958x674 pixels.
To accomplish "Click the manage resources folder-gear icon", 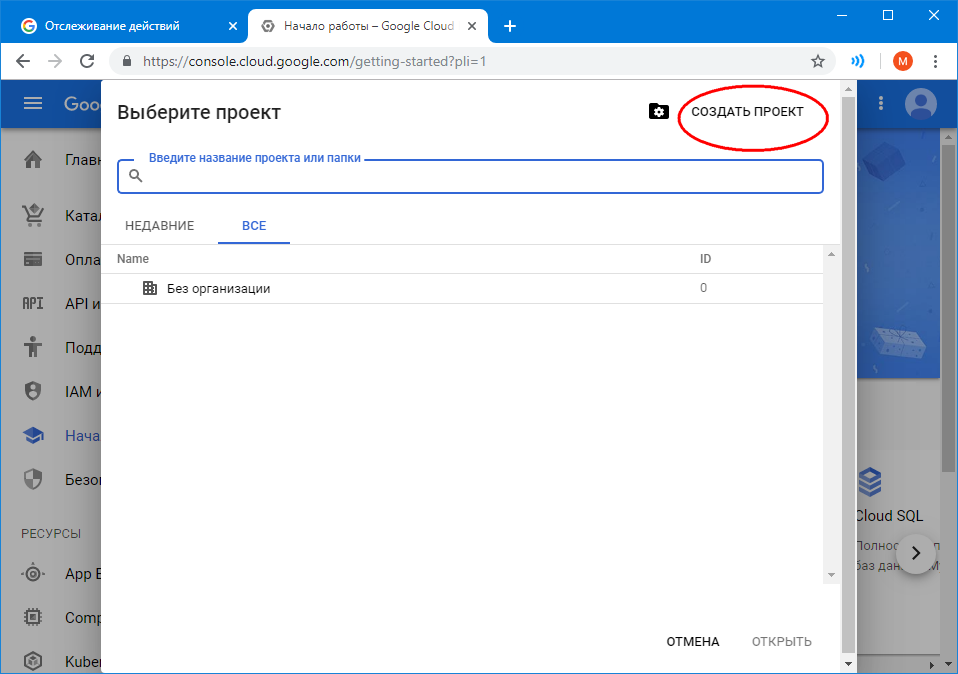I will coord(658,112).
